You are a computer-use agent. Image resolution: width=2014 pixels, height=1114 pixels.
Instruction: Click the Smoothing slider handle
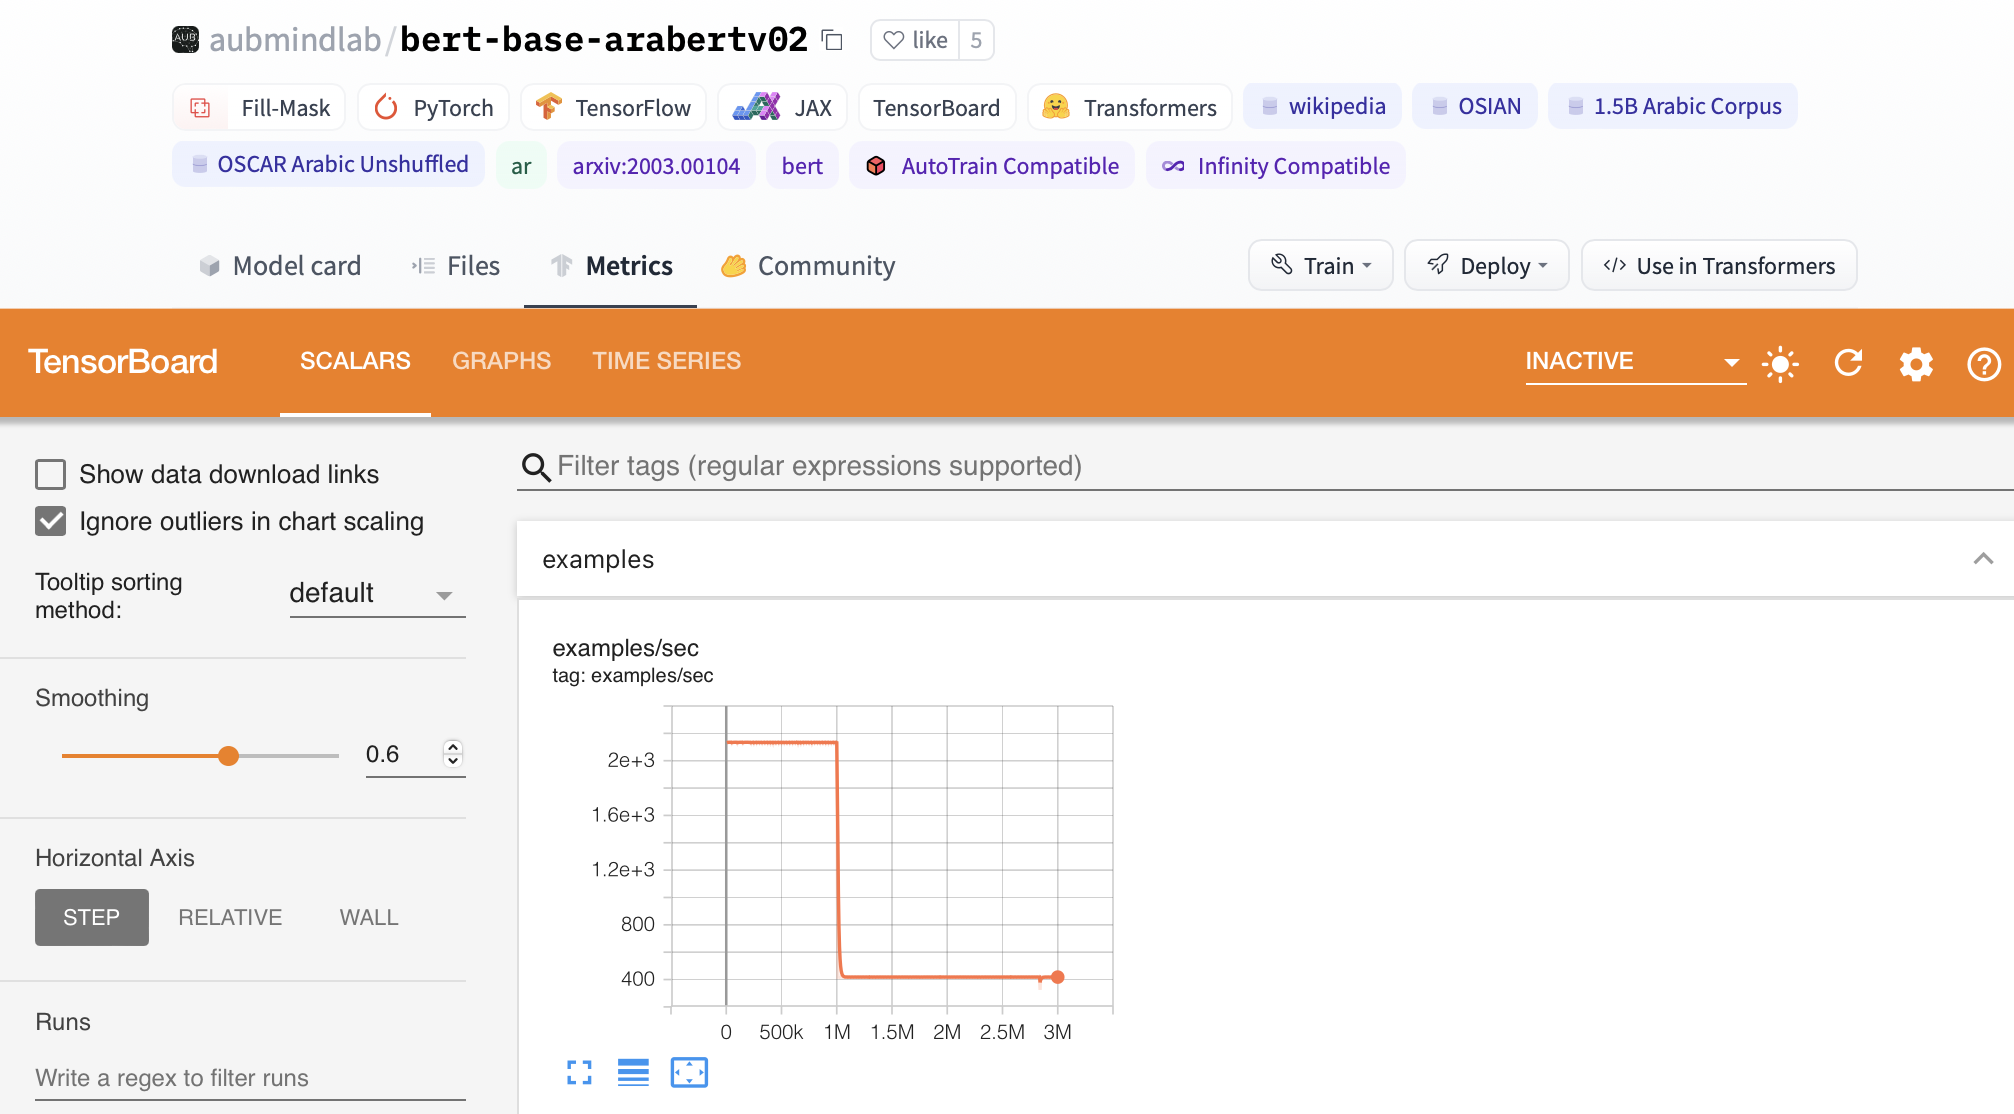[x=229, y=755]
